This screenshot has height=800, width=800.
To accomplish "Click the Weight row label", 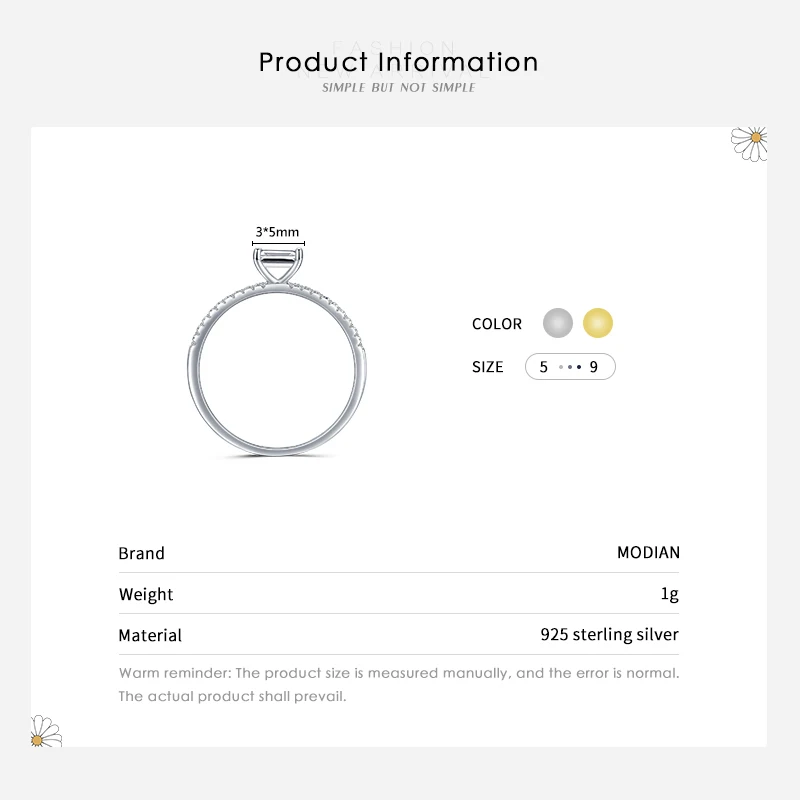I will click(x=146, y=594).
